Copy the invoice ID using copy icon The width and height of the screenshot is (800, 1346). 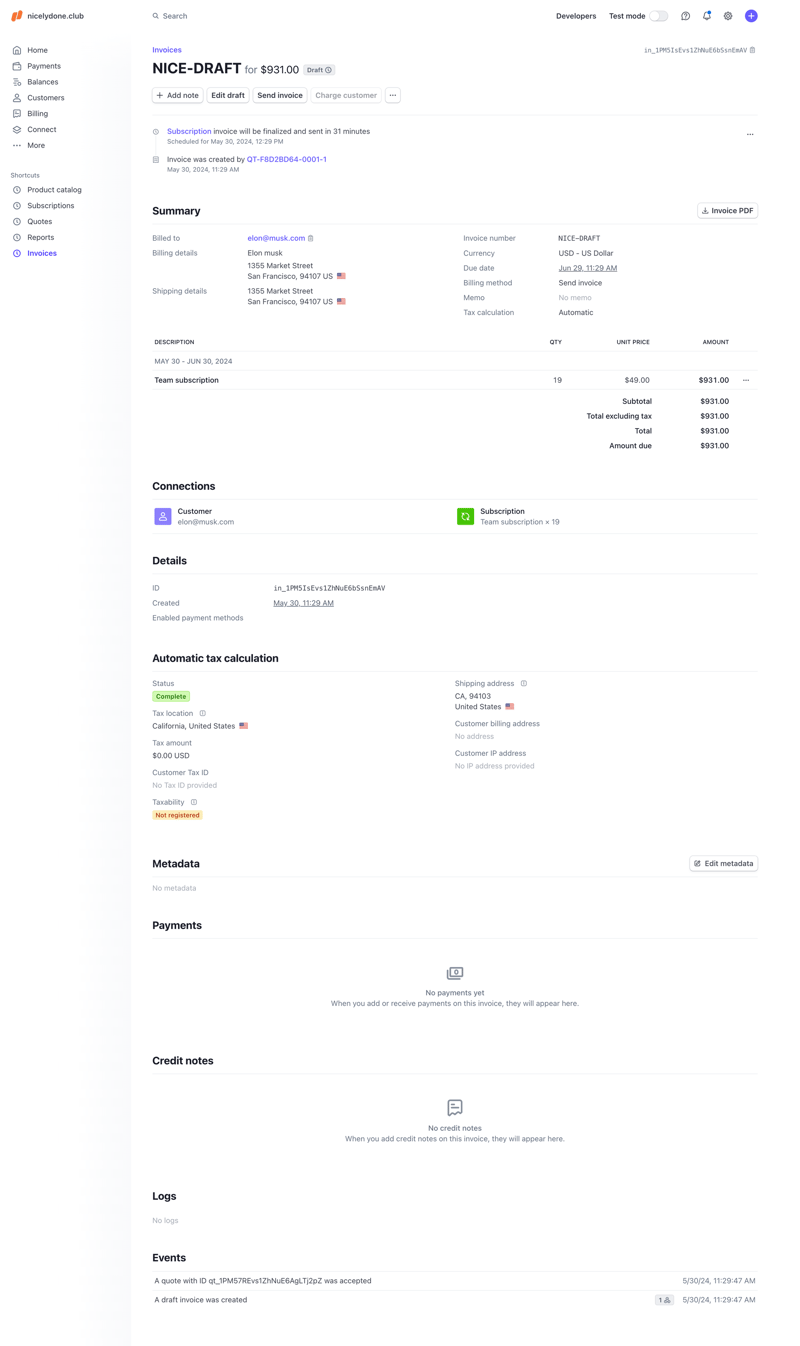752,49
